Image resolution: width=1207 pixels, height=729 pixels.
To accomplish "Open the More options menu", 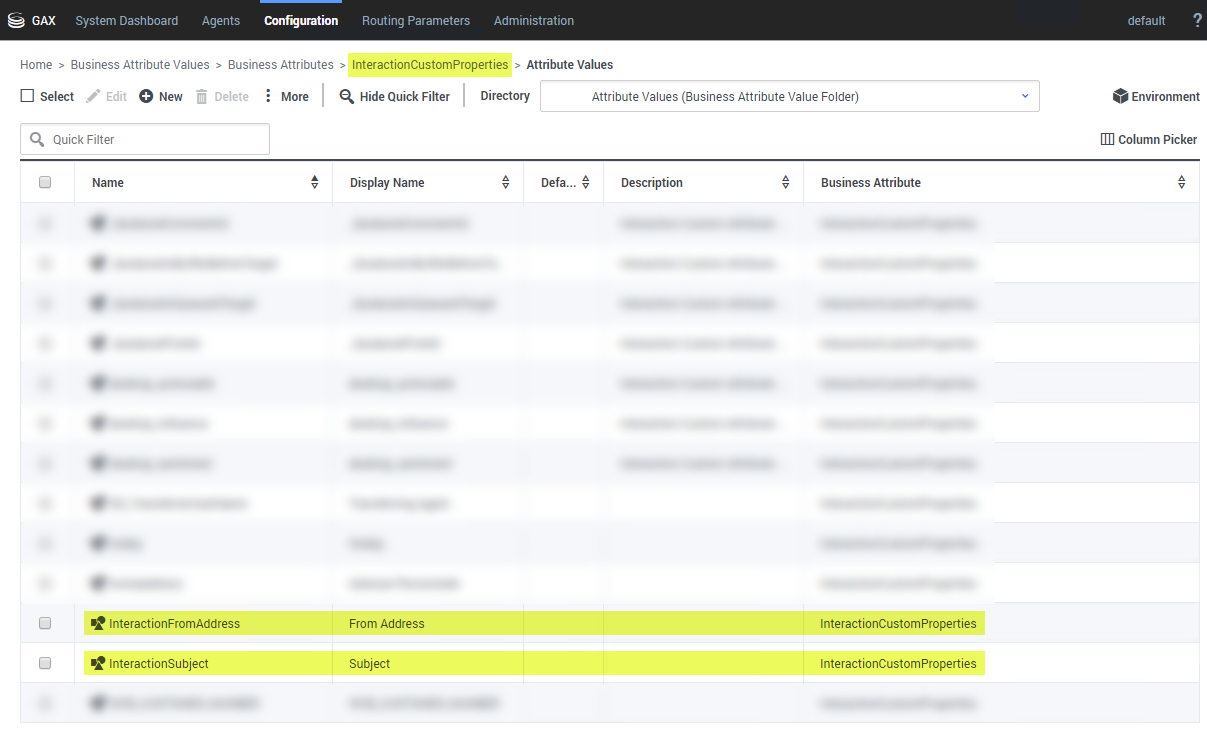I will click(x=268, y=97).
